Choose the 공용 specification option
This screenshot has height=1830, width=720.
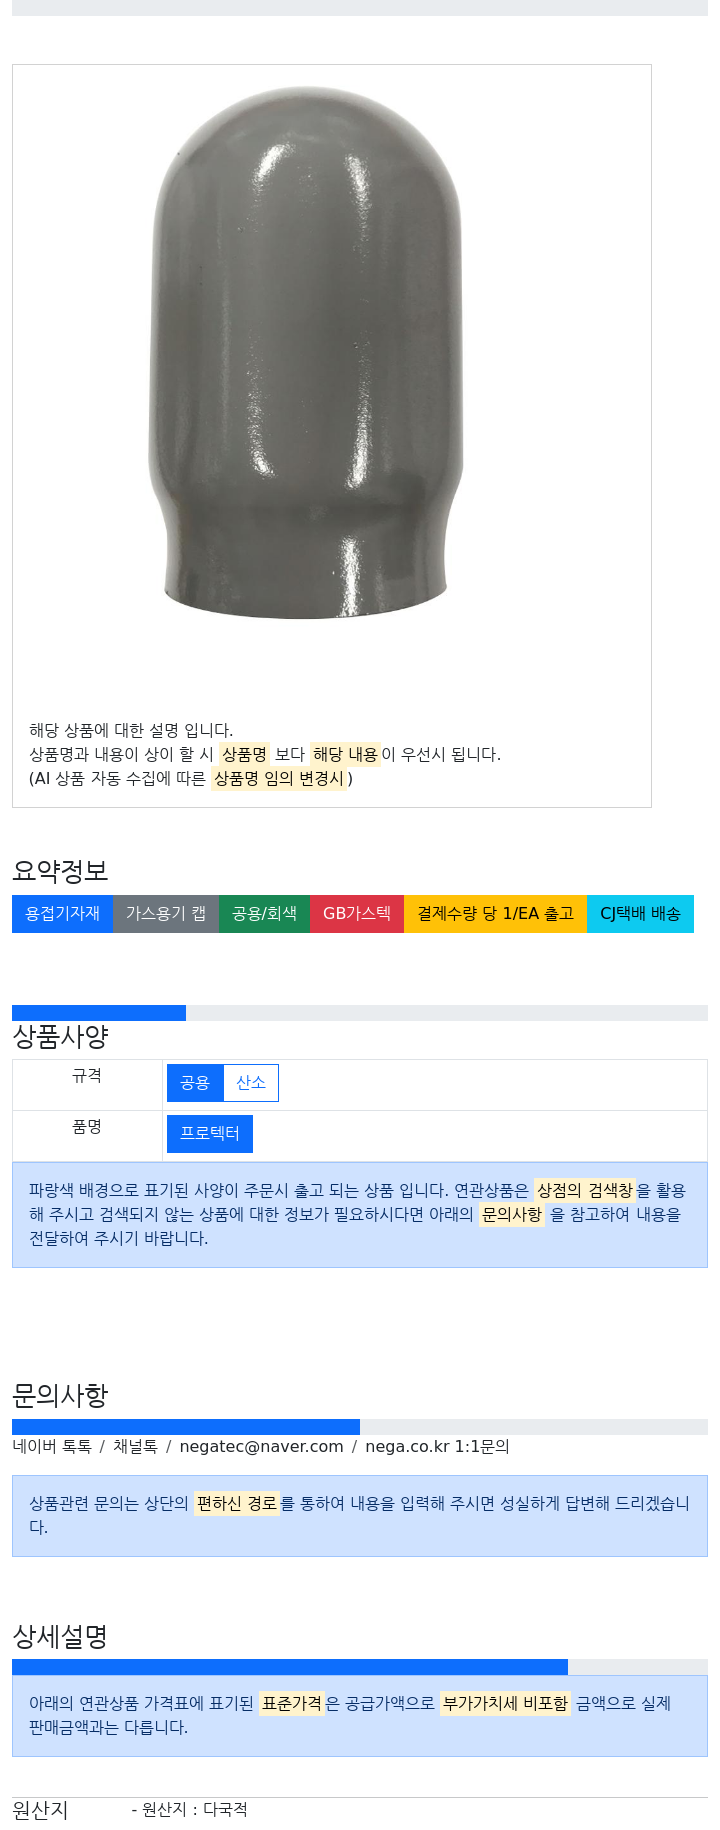[195, 1083]
